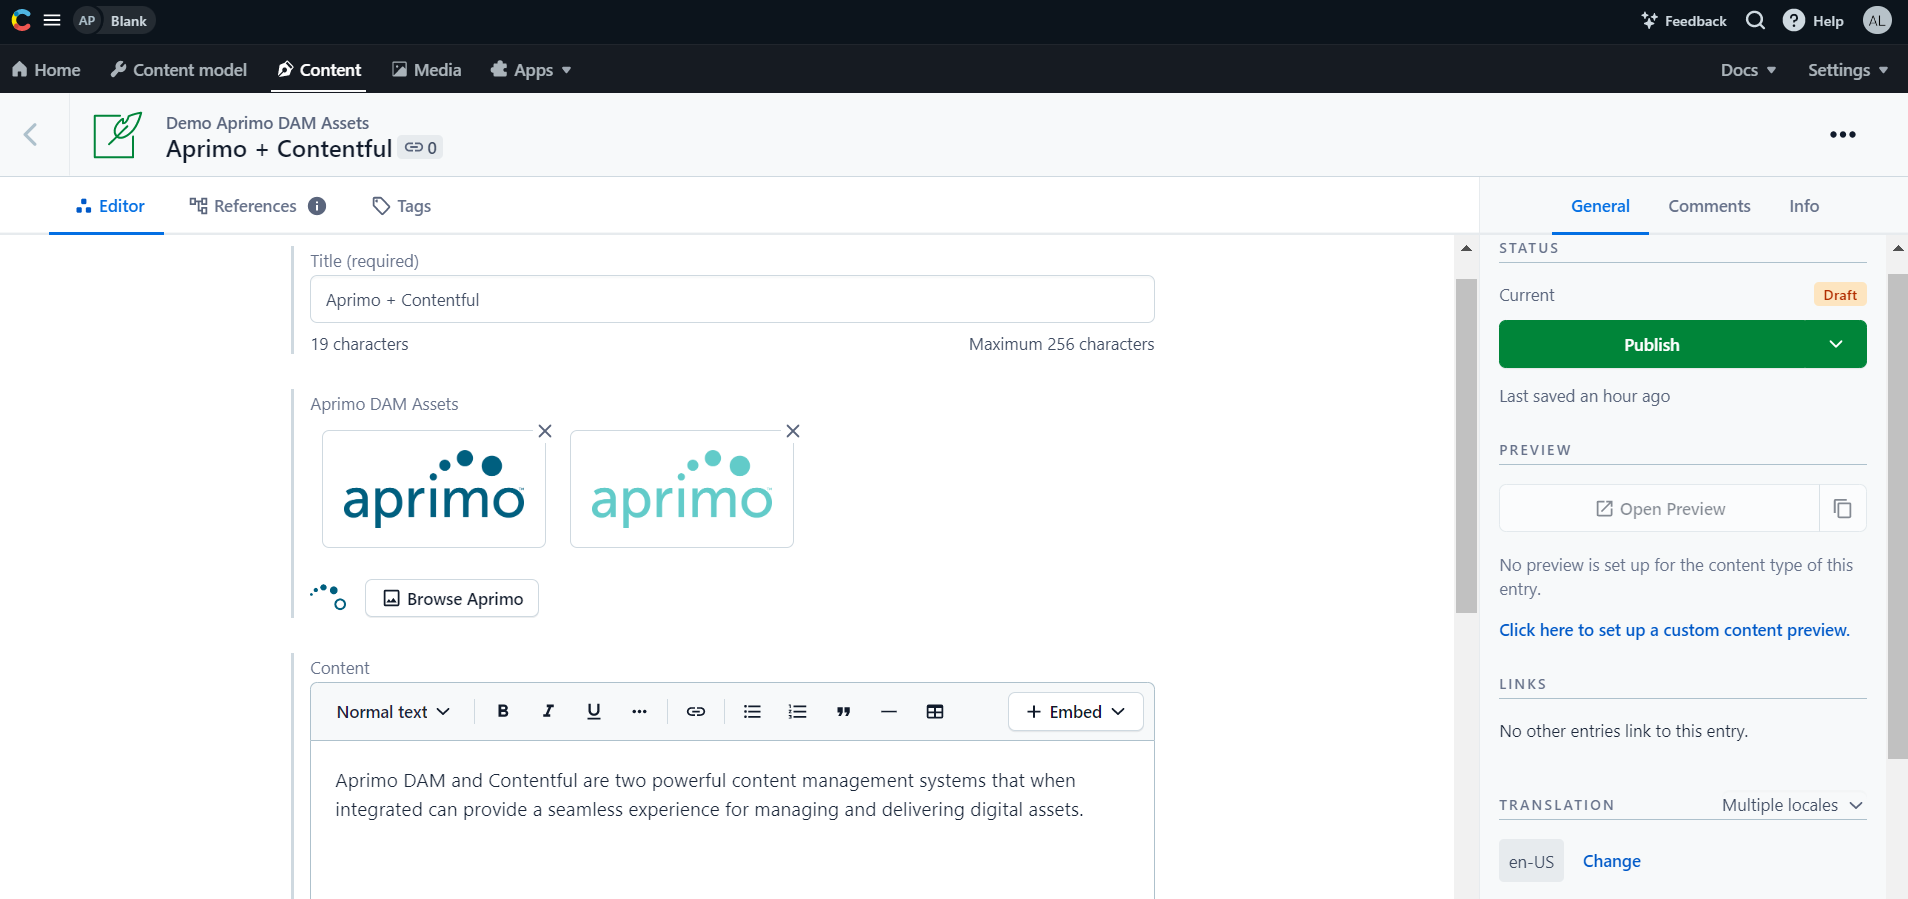Toggle underline formatting
Viewport: 1908px width, 899px height.
(x=594, y=711)
